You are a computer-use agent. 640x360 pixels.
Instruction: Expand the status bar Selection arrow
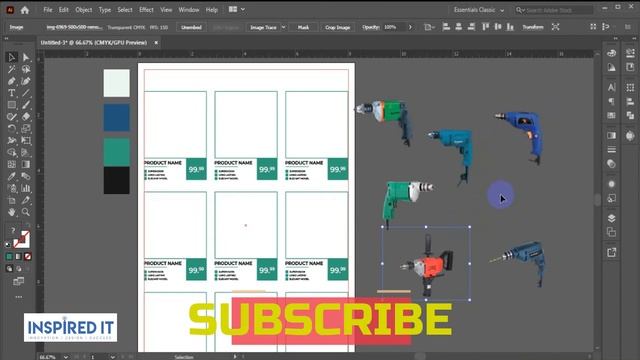click(x=235, y=357)
